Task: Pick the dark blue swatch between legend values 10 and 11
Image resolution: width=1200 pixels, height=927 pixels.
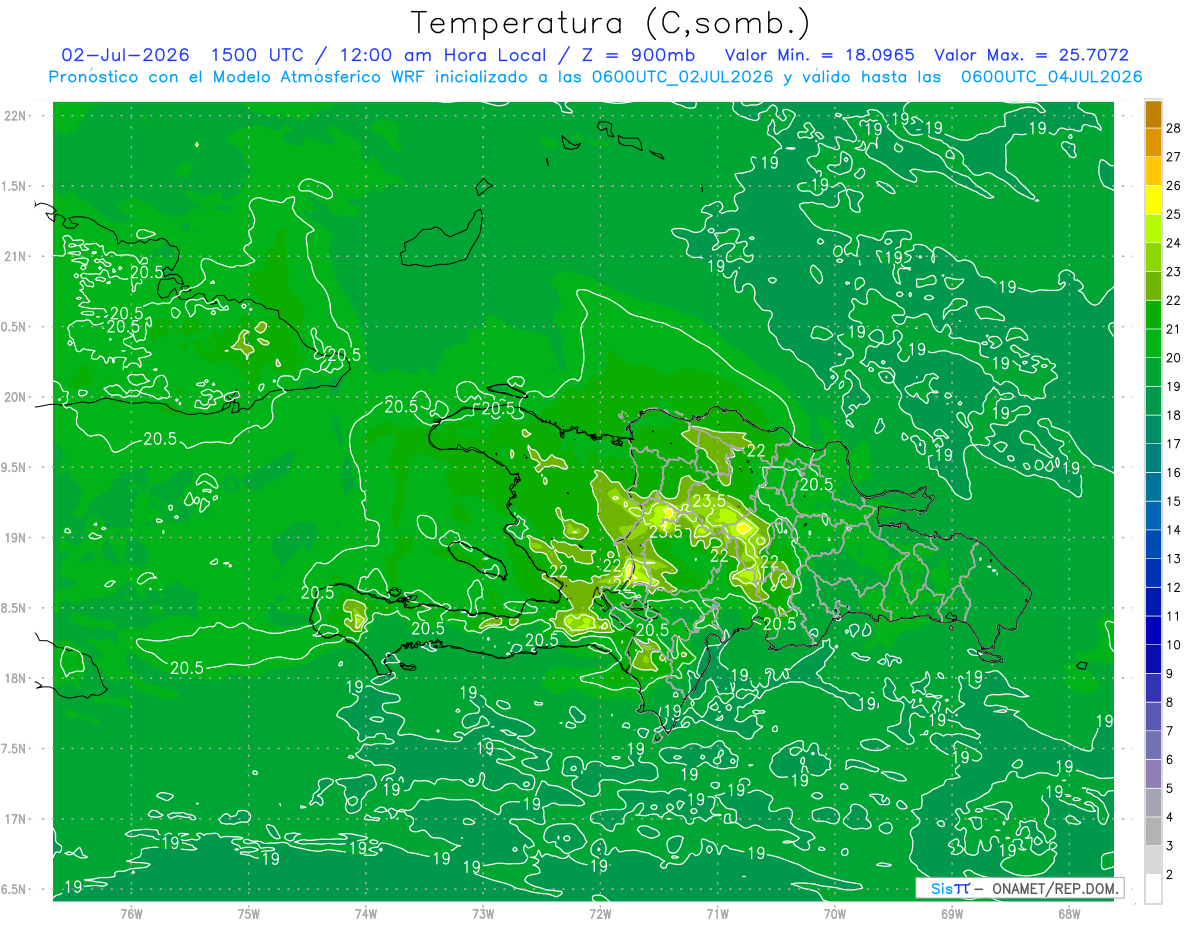Action: [x=1153, y=631]
